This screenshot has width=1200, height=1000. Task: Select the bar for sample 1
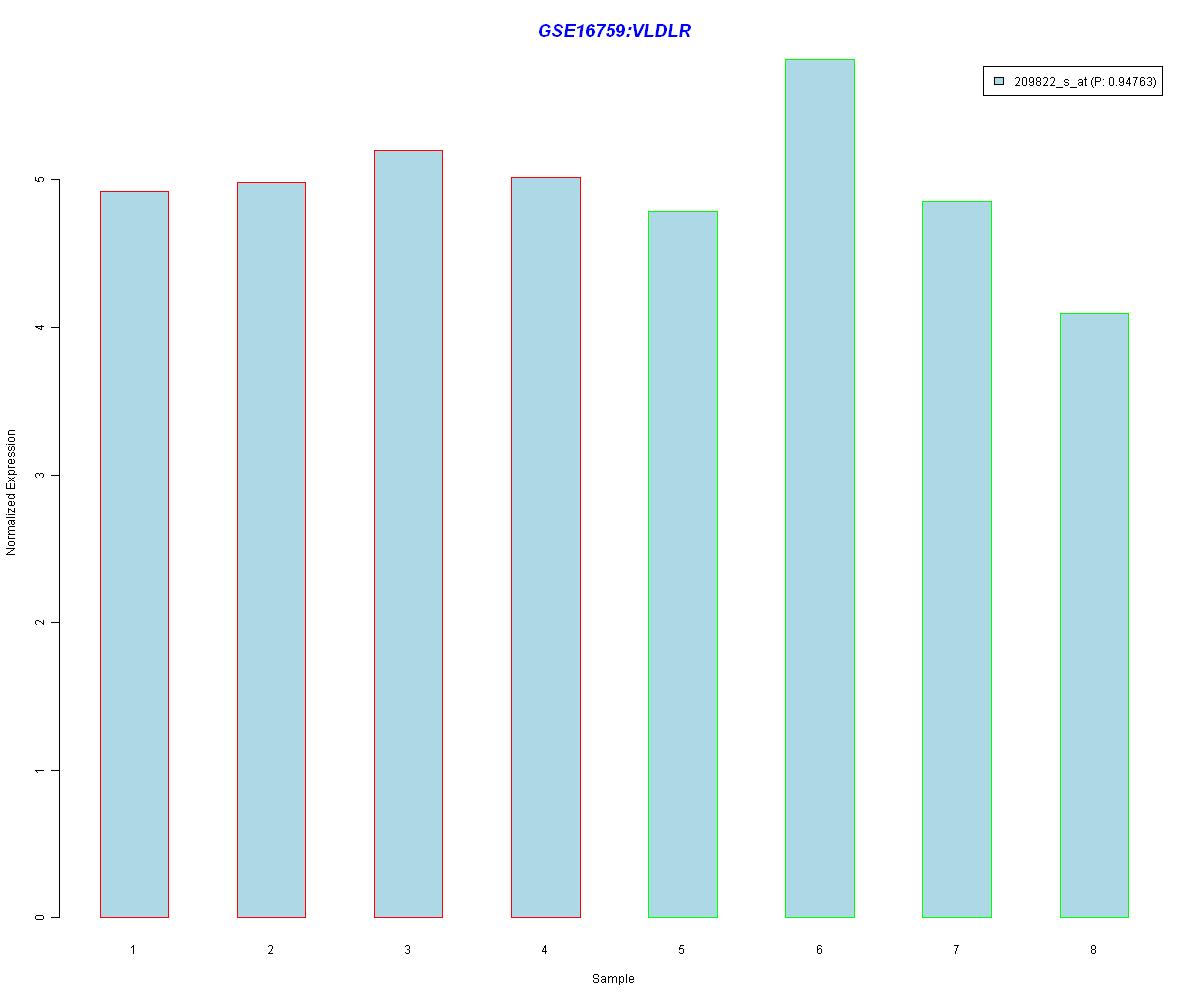pyautogui.click(x=134, y=554)
